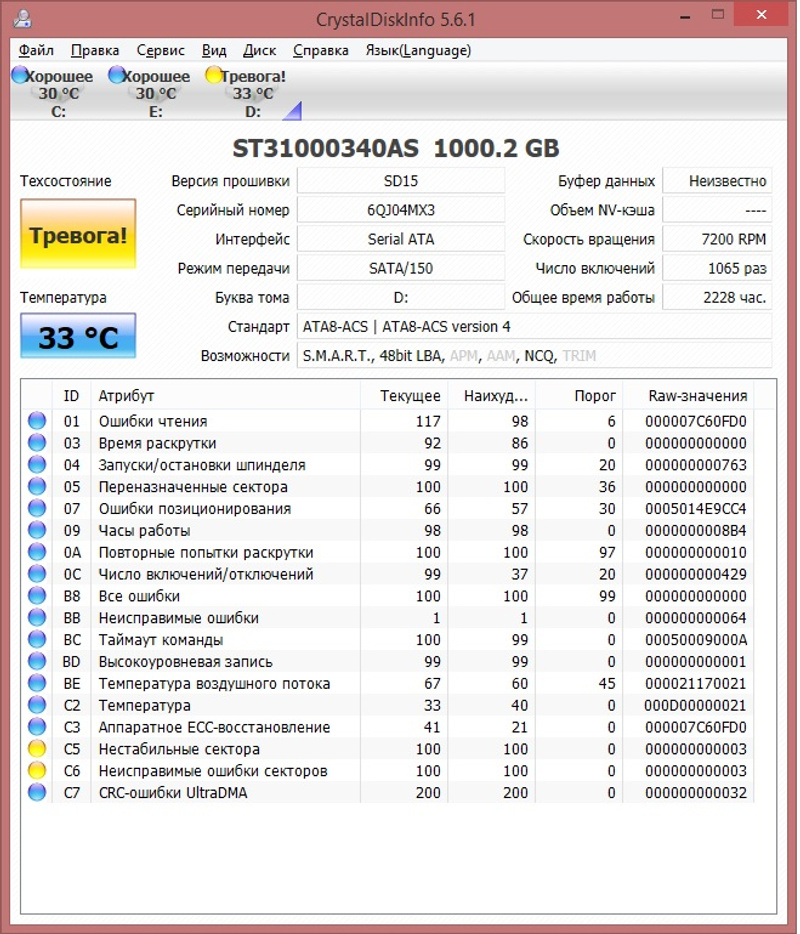Image resolution: width=800 pixels, height=934 pixels.
Task: Click the yellow Тревога! health status button
Action: (78, 234)
